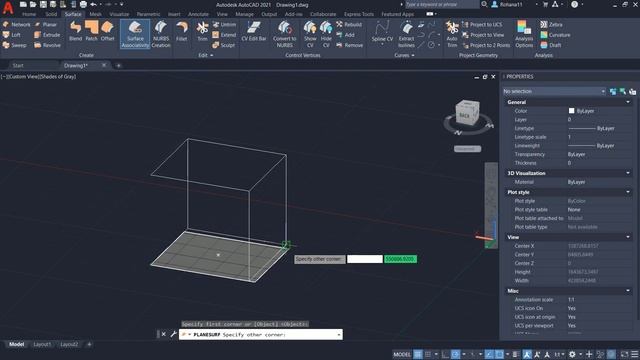This screenshot has height=360, width=640.
Task: Open workspace switching gear icon
Action: [572, 354]
